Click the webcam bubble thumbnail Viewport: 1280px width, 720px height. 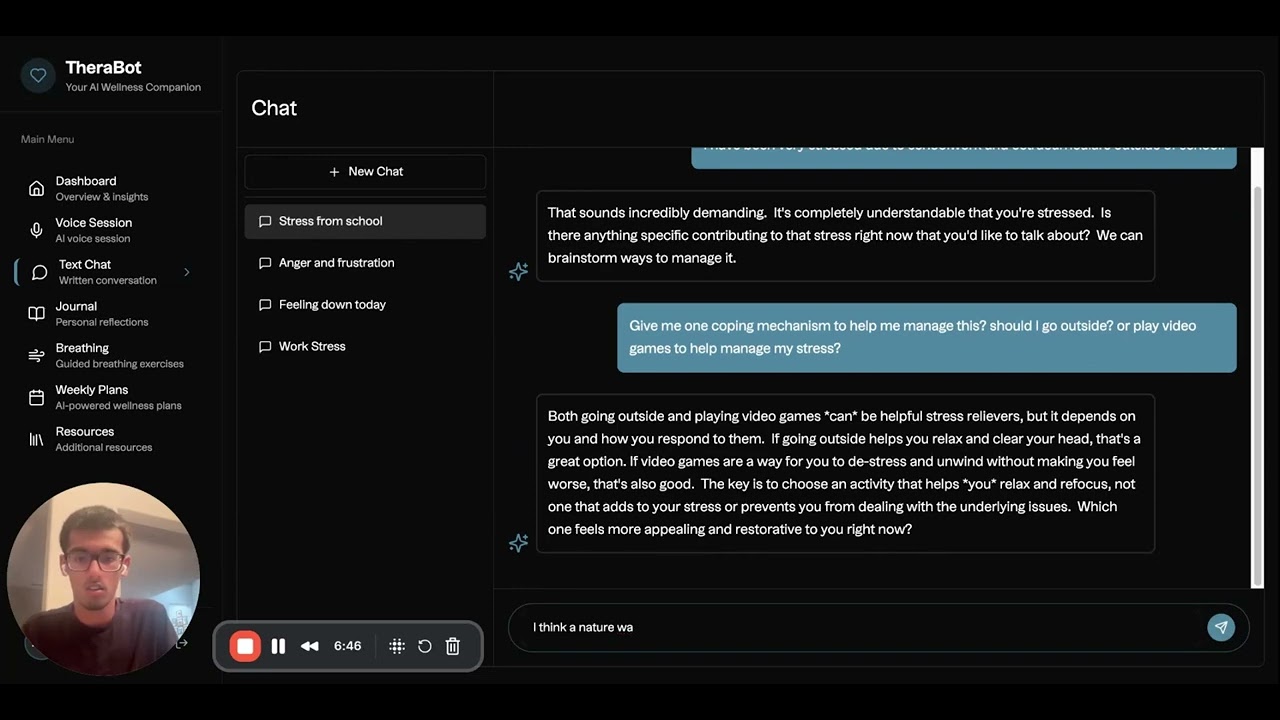pyautogui.click(x=103, y=578)
